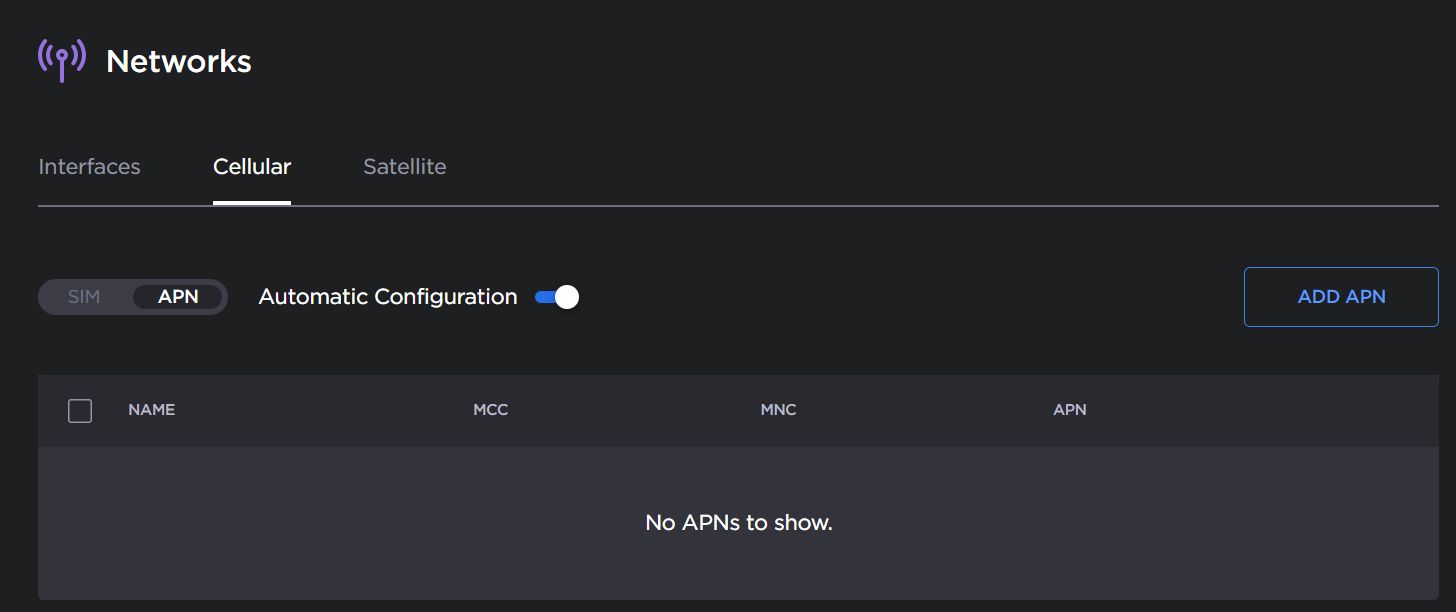1456x612 pixels.
Task: Sort the table by MNC column
Action: pos(778,410)
